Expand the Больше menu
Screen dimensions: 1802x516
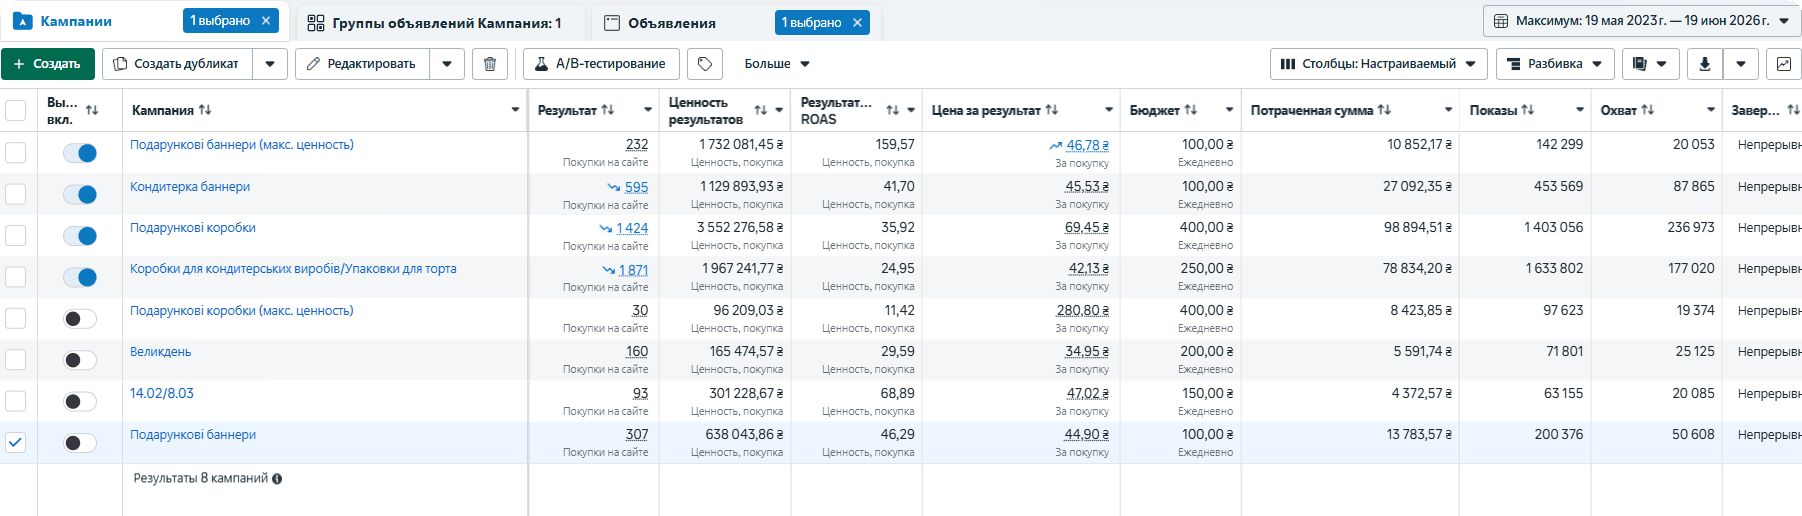[777, 64]
